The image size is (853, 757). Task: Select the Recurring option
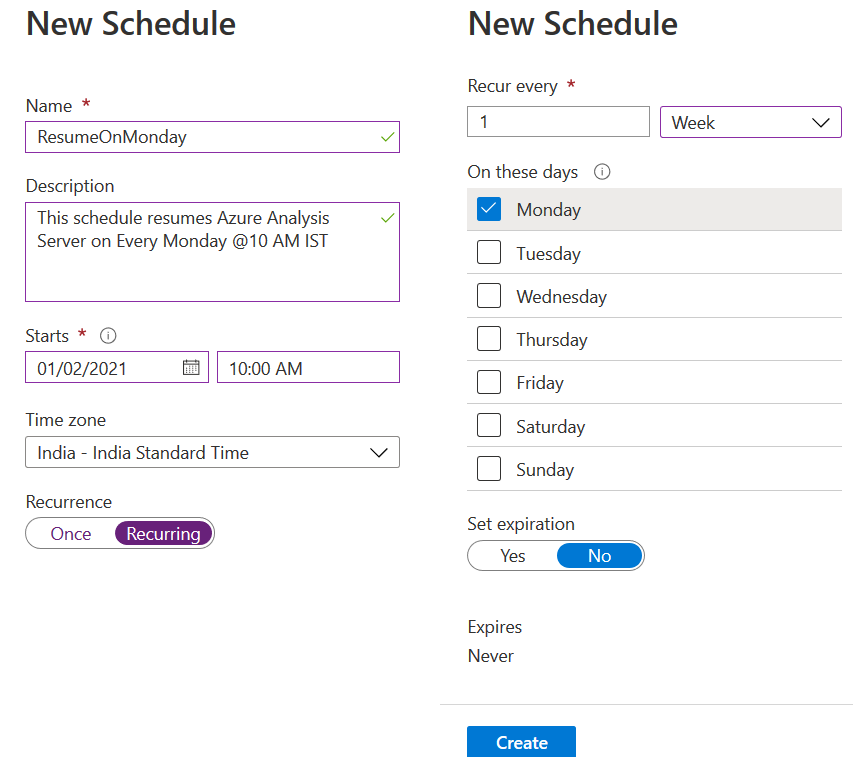(x=163, y=534)
